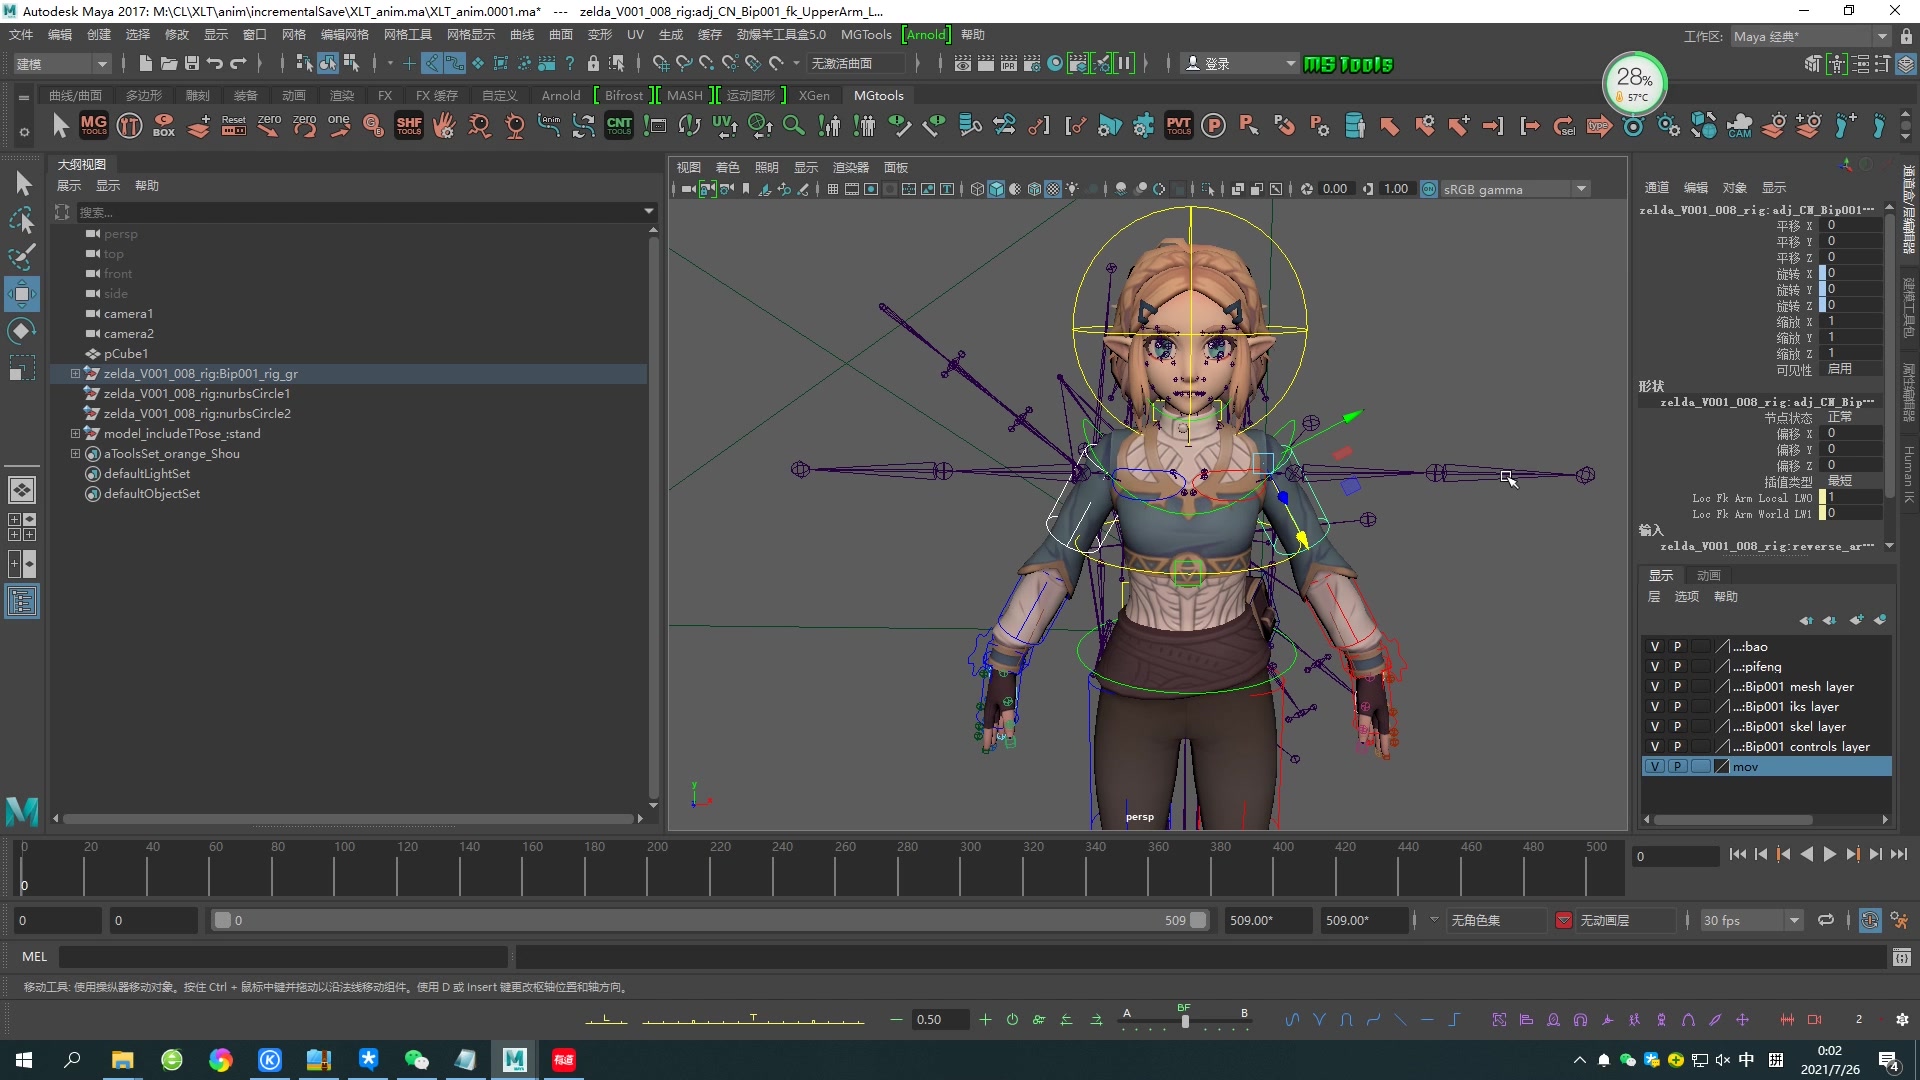Click the range slider bar handle at 509
The height and width of the screenshot is (1080, 1920).
click(1198, 920)
